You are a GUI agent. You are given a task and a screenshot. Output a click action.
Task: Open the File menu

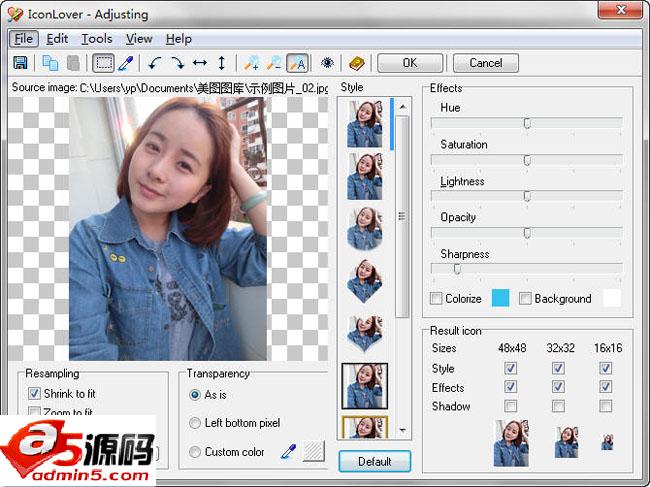click(x=24, y=39)
